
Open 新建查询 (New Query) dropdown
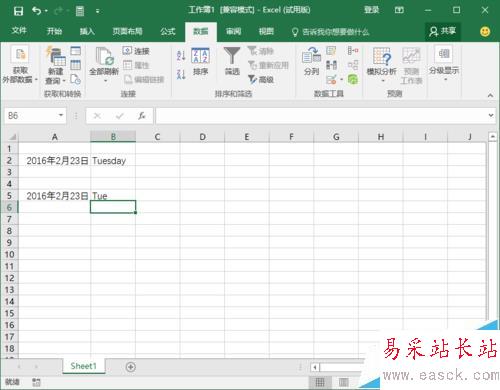[x=55, y=66]
